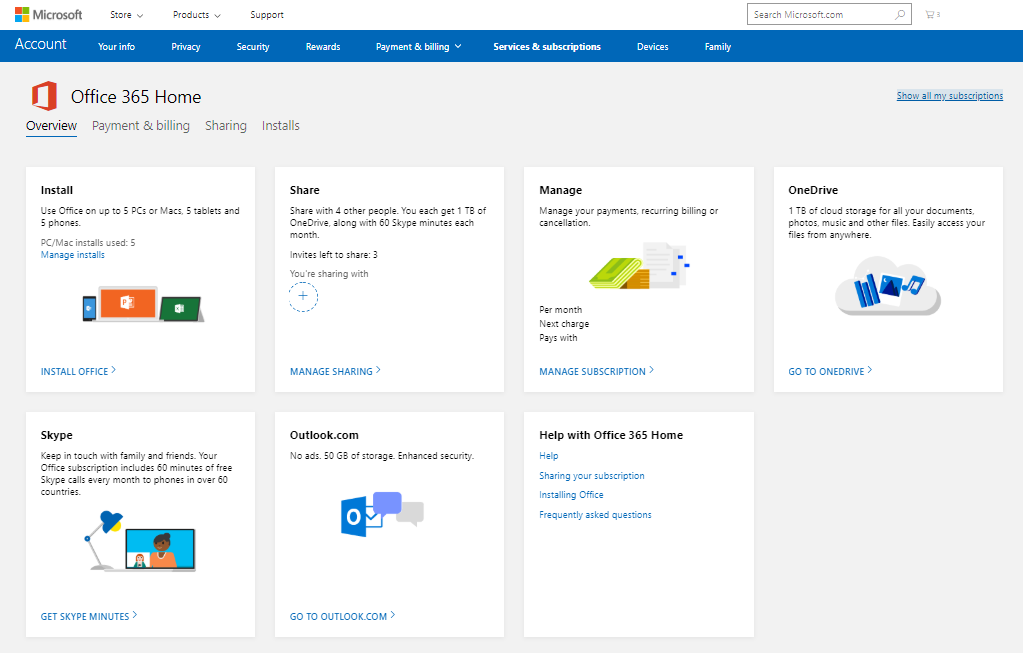Click the Microsoft logo
The image size is (1023, 653).
click(x=48, y=14)
